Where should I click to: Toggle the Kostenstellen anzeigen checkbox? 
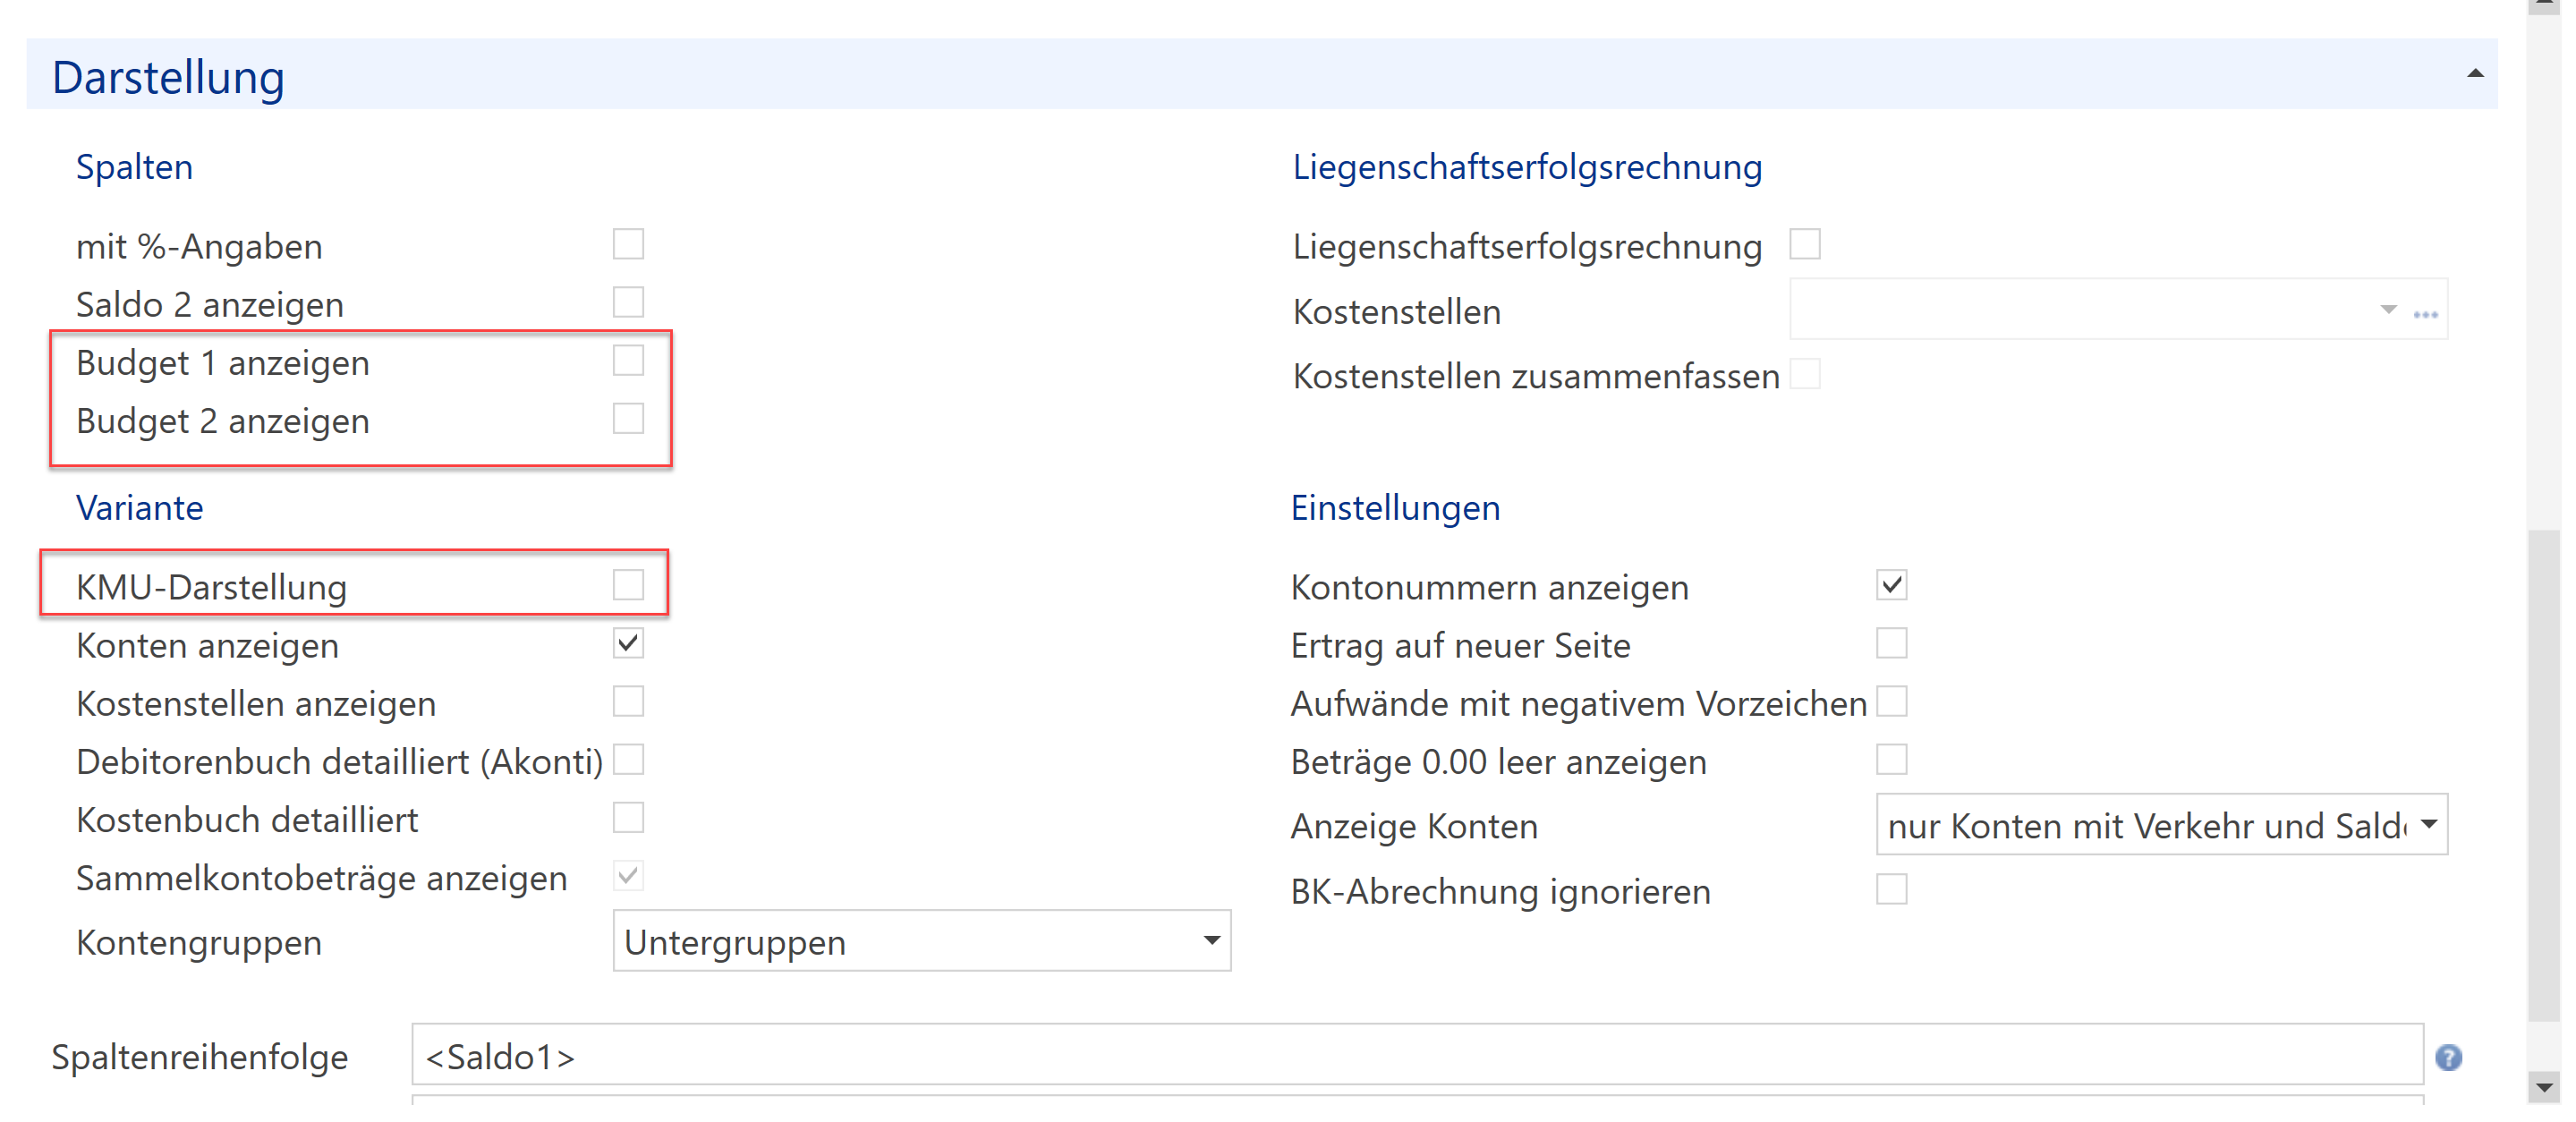628,701
